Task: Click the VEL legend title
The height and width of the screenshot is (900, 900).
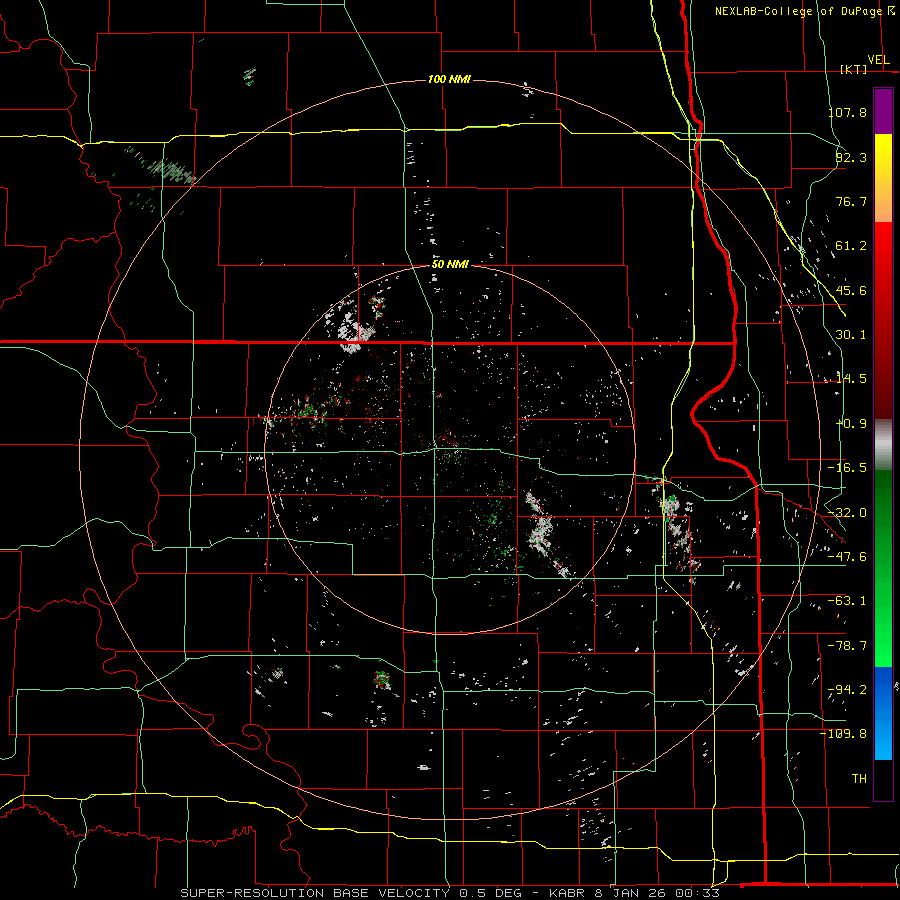Action: (878, 60)
